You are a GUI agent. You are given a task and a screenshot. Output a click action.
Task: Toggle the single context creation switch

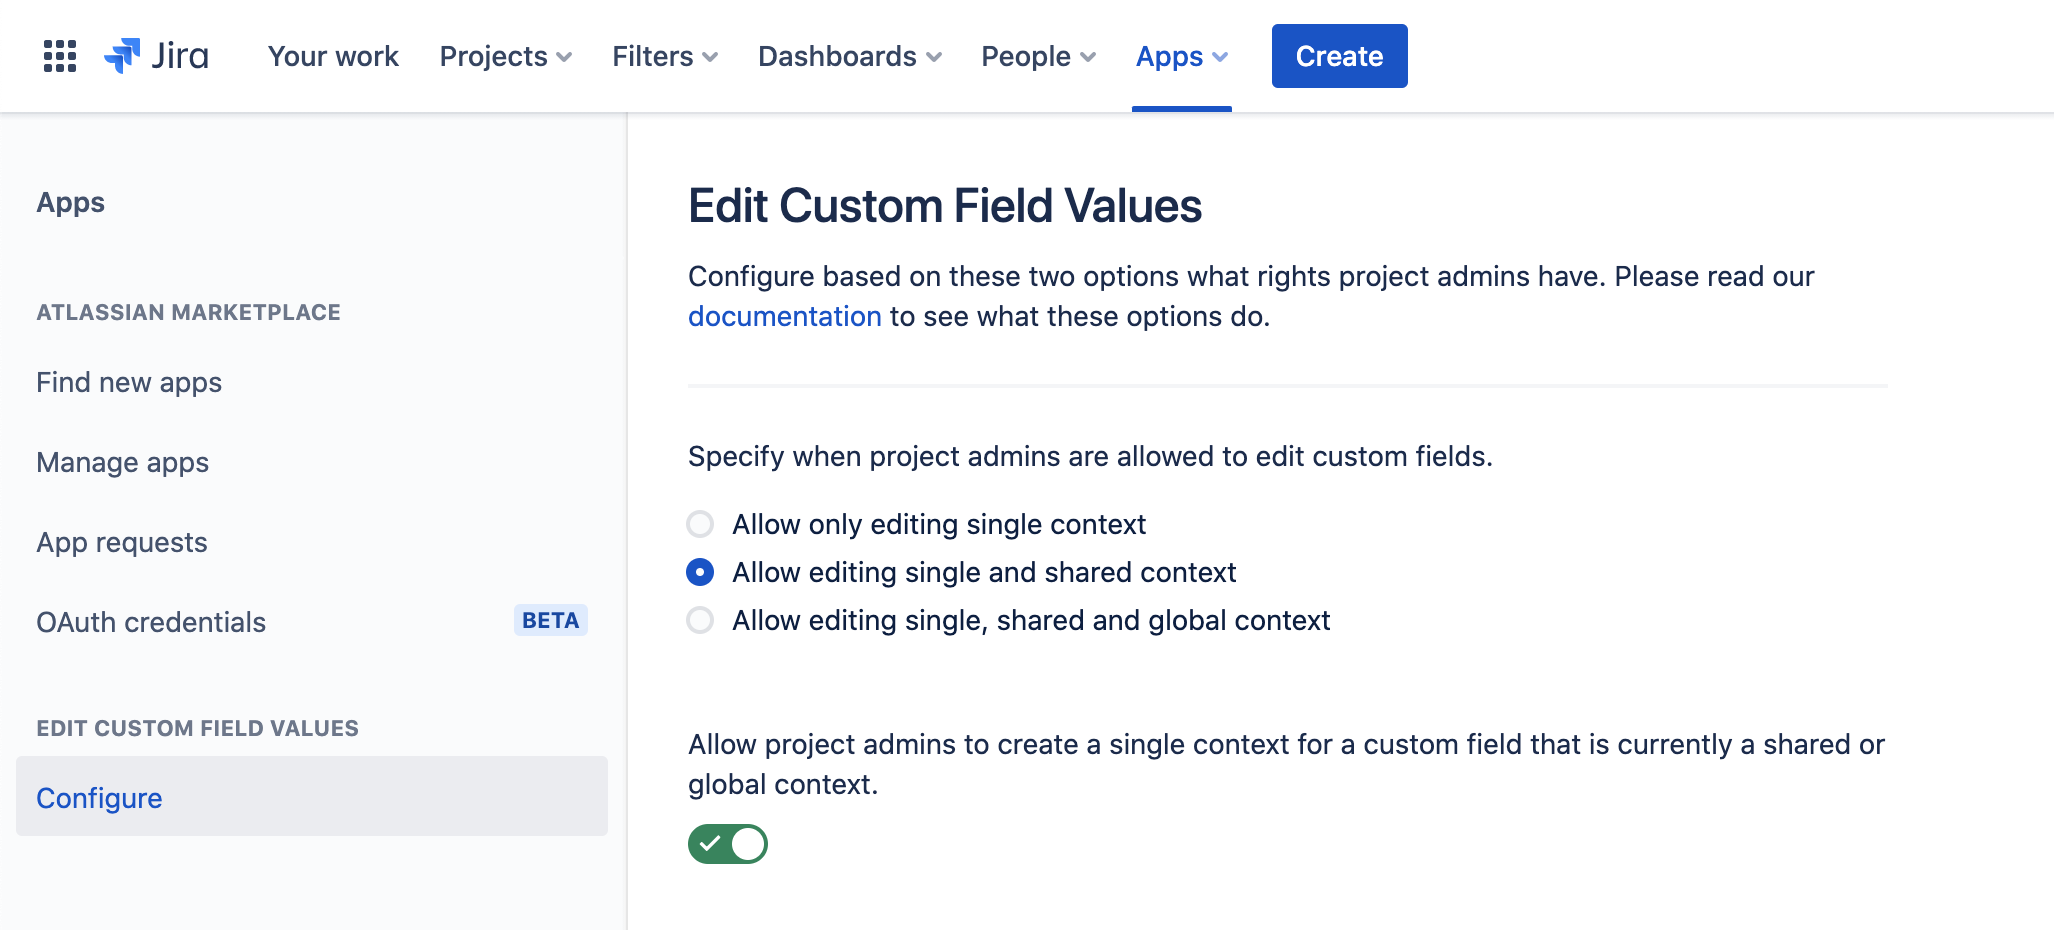(727, 844)
